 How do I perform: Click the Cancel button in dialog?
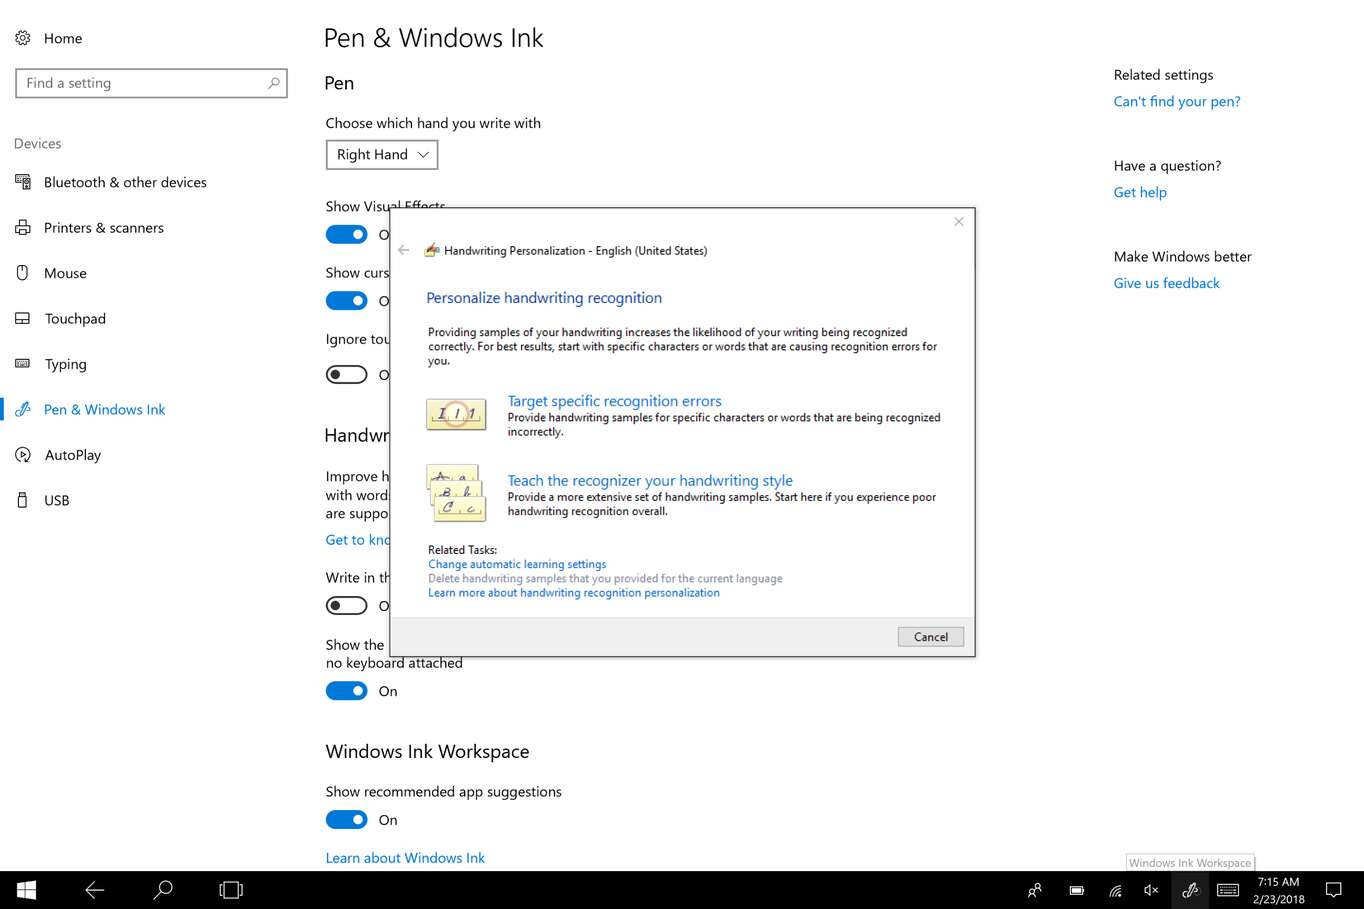tap(931, 637)
